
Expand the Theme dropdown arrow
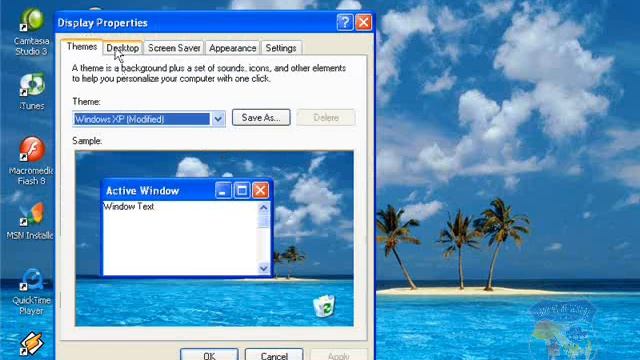coord(218,119)
